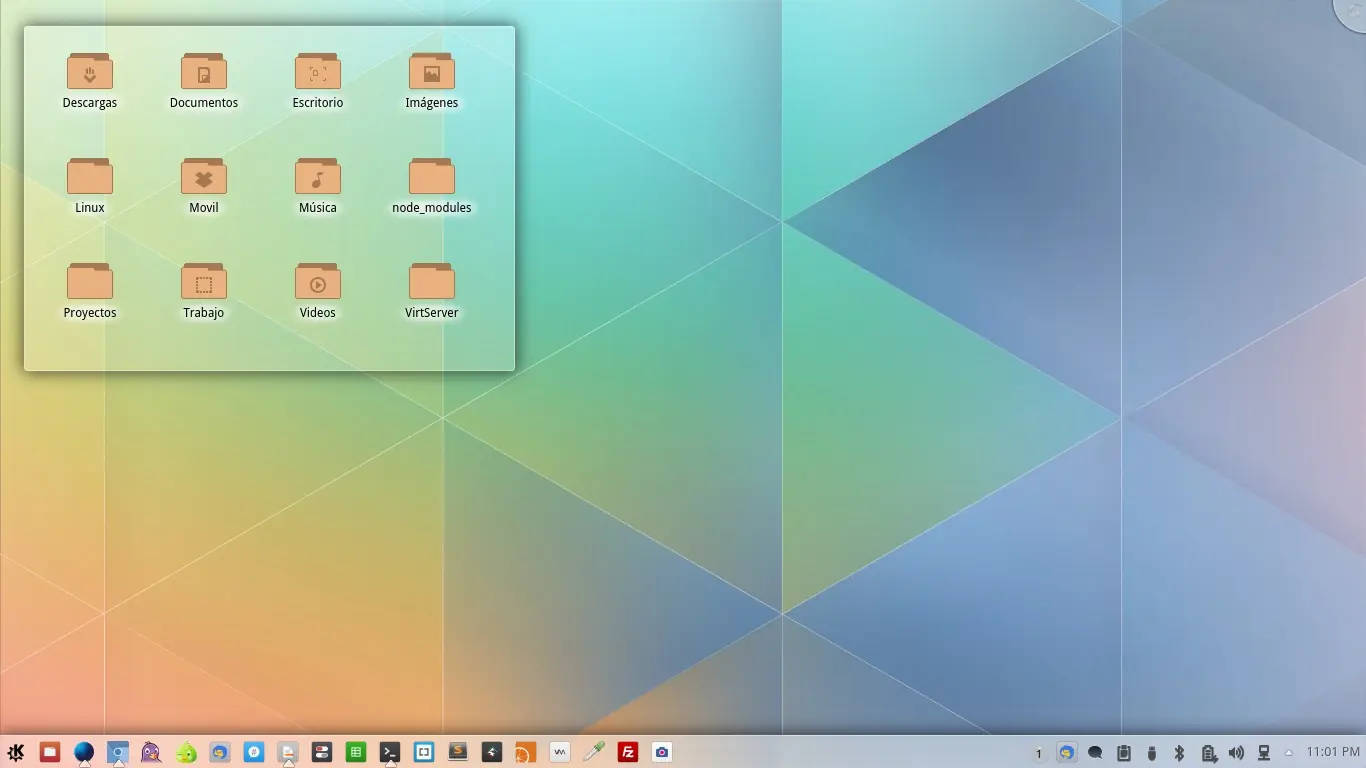This screenshot has height=768, width=1366.
Task: Expand the hidden system tray icons
Action: 1288,752
